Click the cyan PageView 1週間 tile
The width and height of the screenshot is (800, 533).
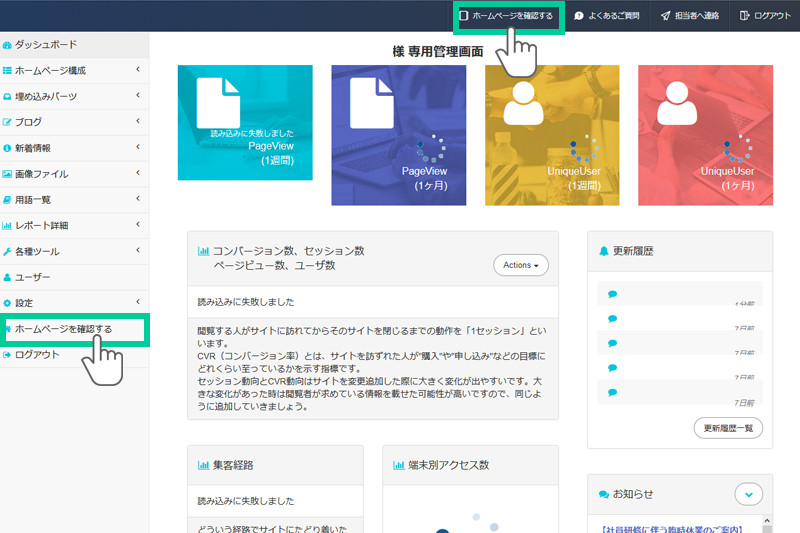[x=244, y=123]
